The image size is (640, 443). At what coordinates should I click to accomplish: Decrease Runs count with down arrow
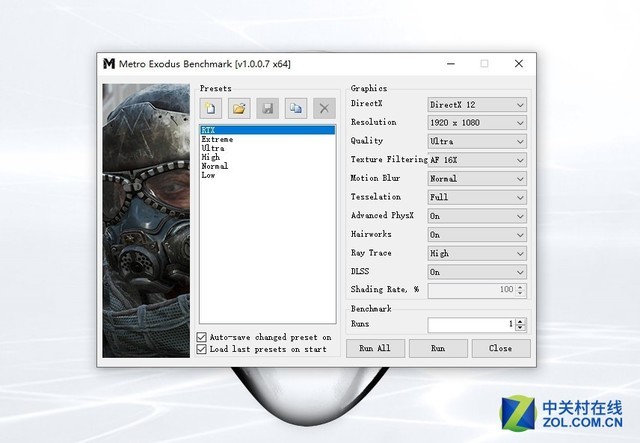coord(520,328)
